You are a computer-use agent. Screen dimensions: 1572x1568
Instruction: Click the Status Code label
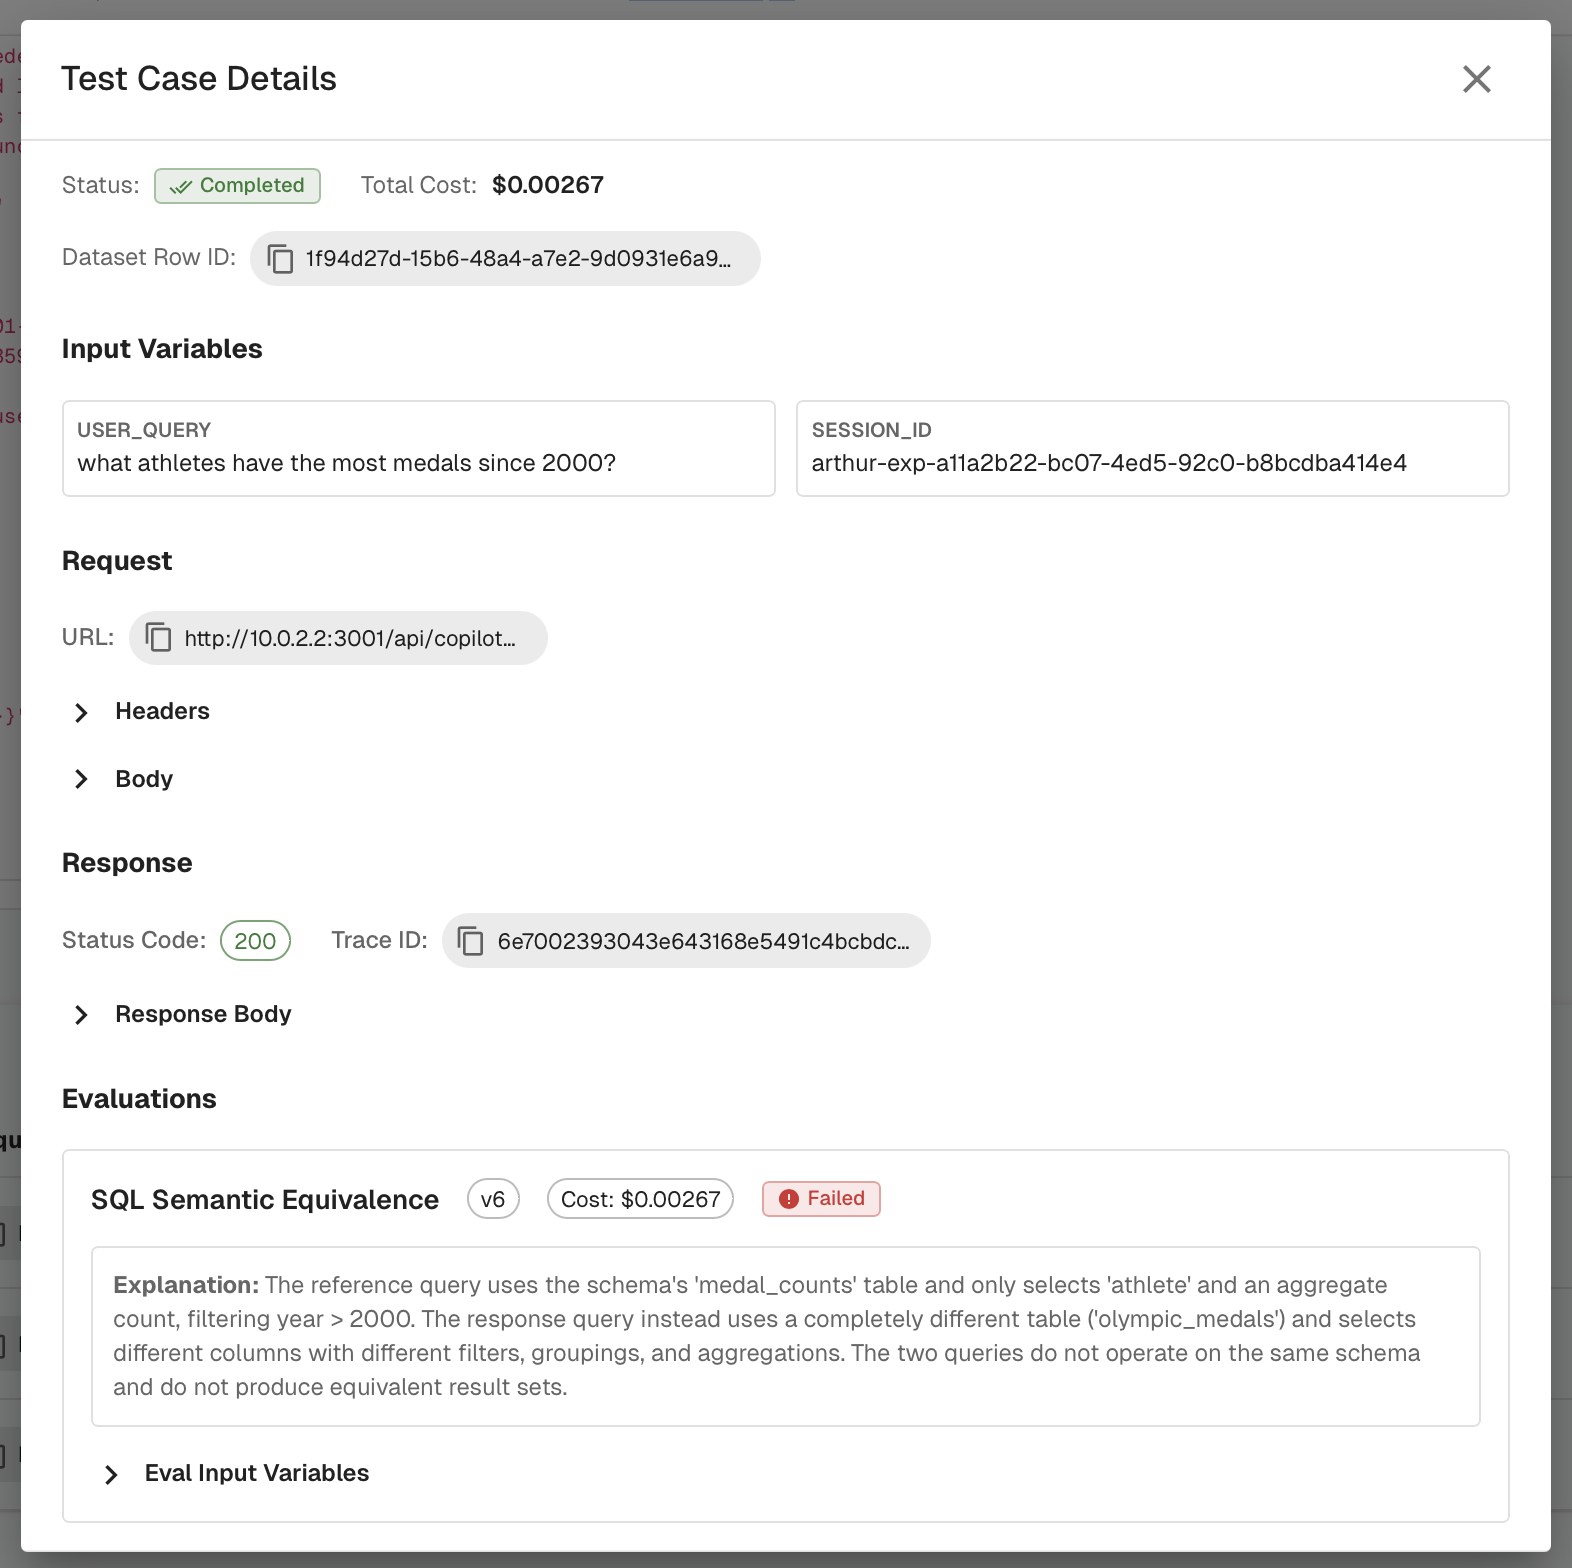[134, 941]
